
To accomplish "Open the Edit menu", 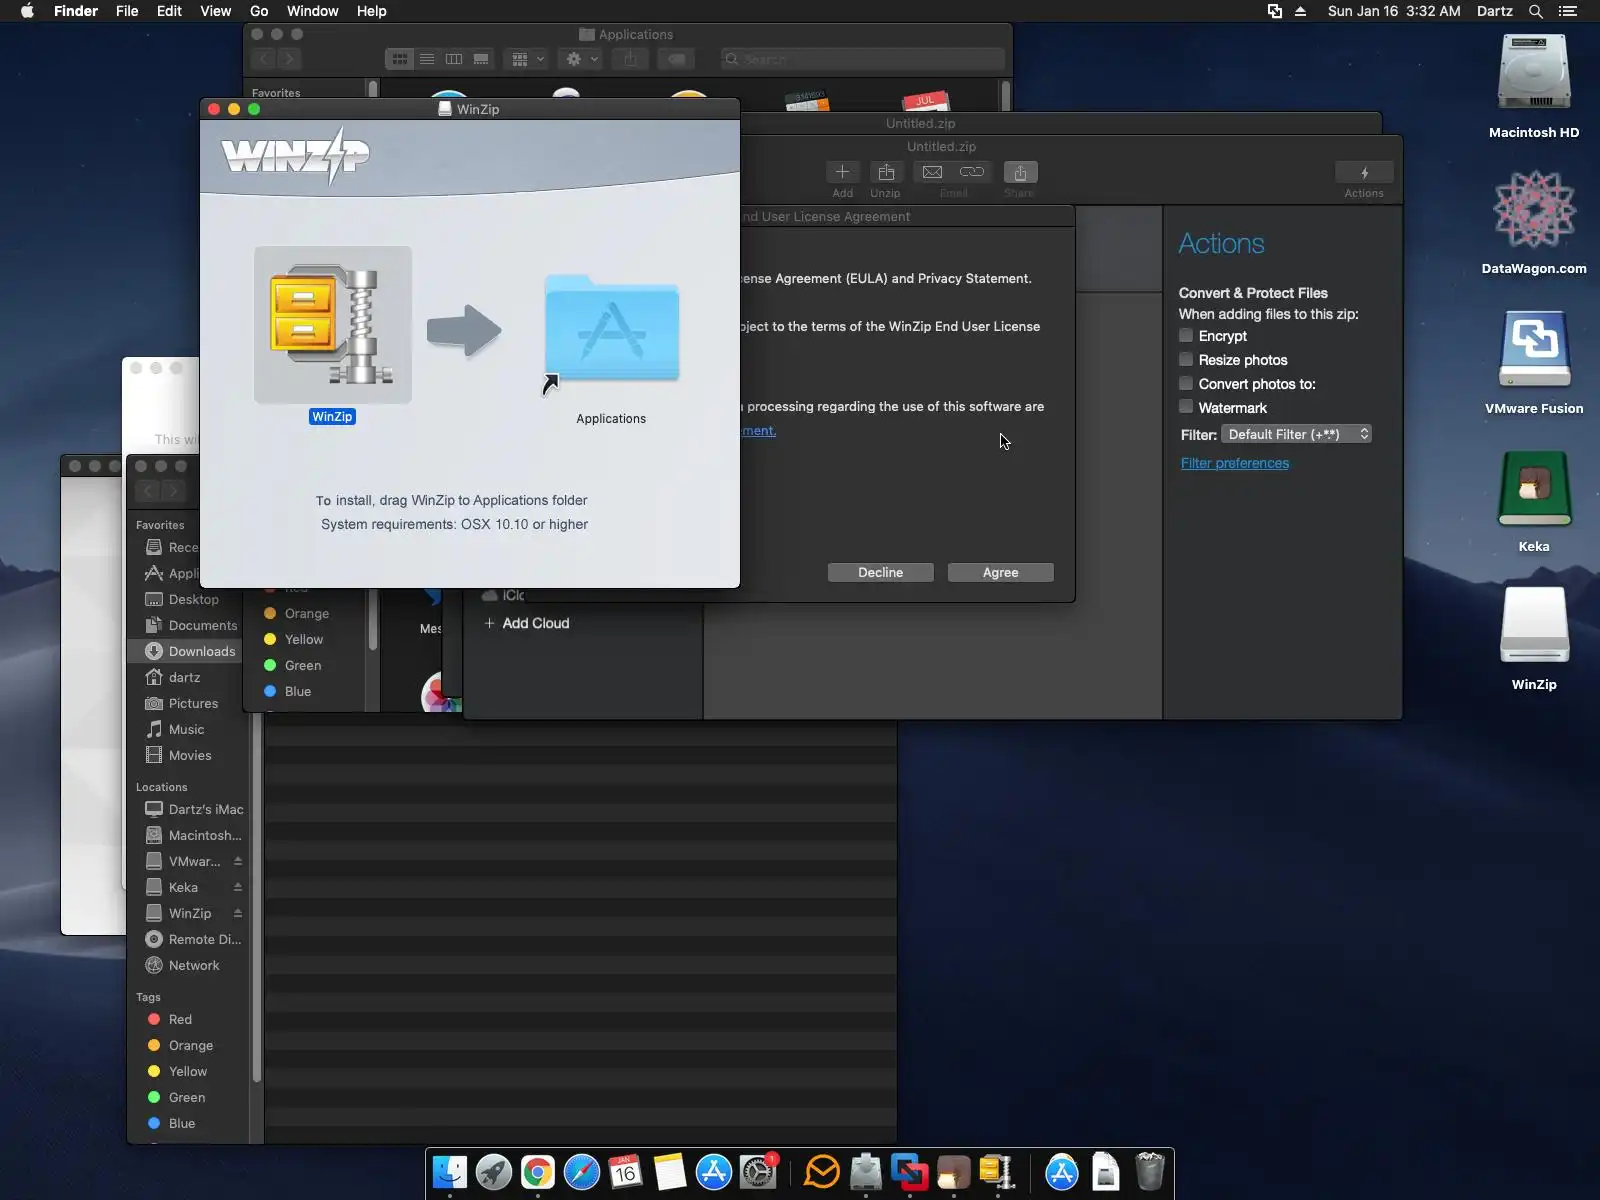I will point(169,11).
